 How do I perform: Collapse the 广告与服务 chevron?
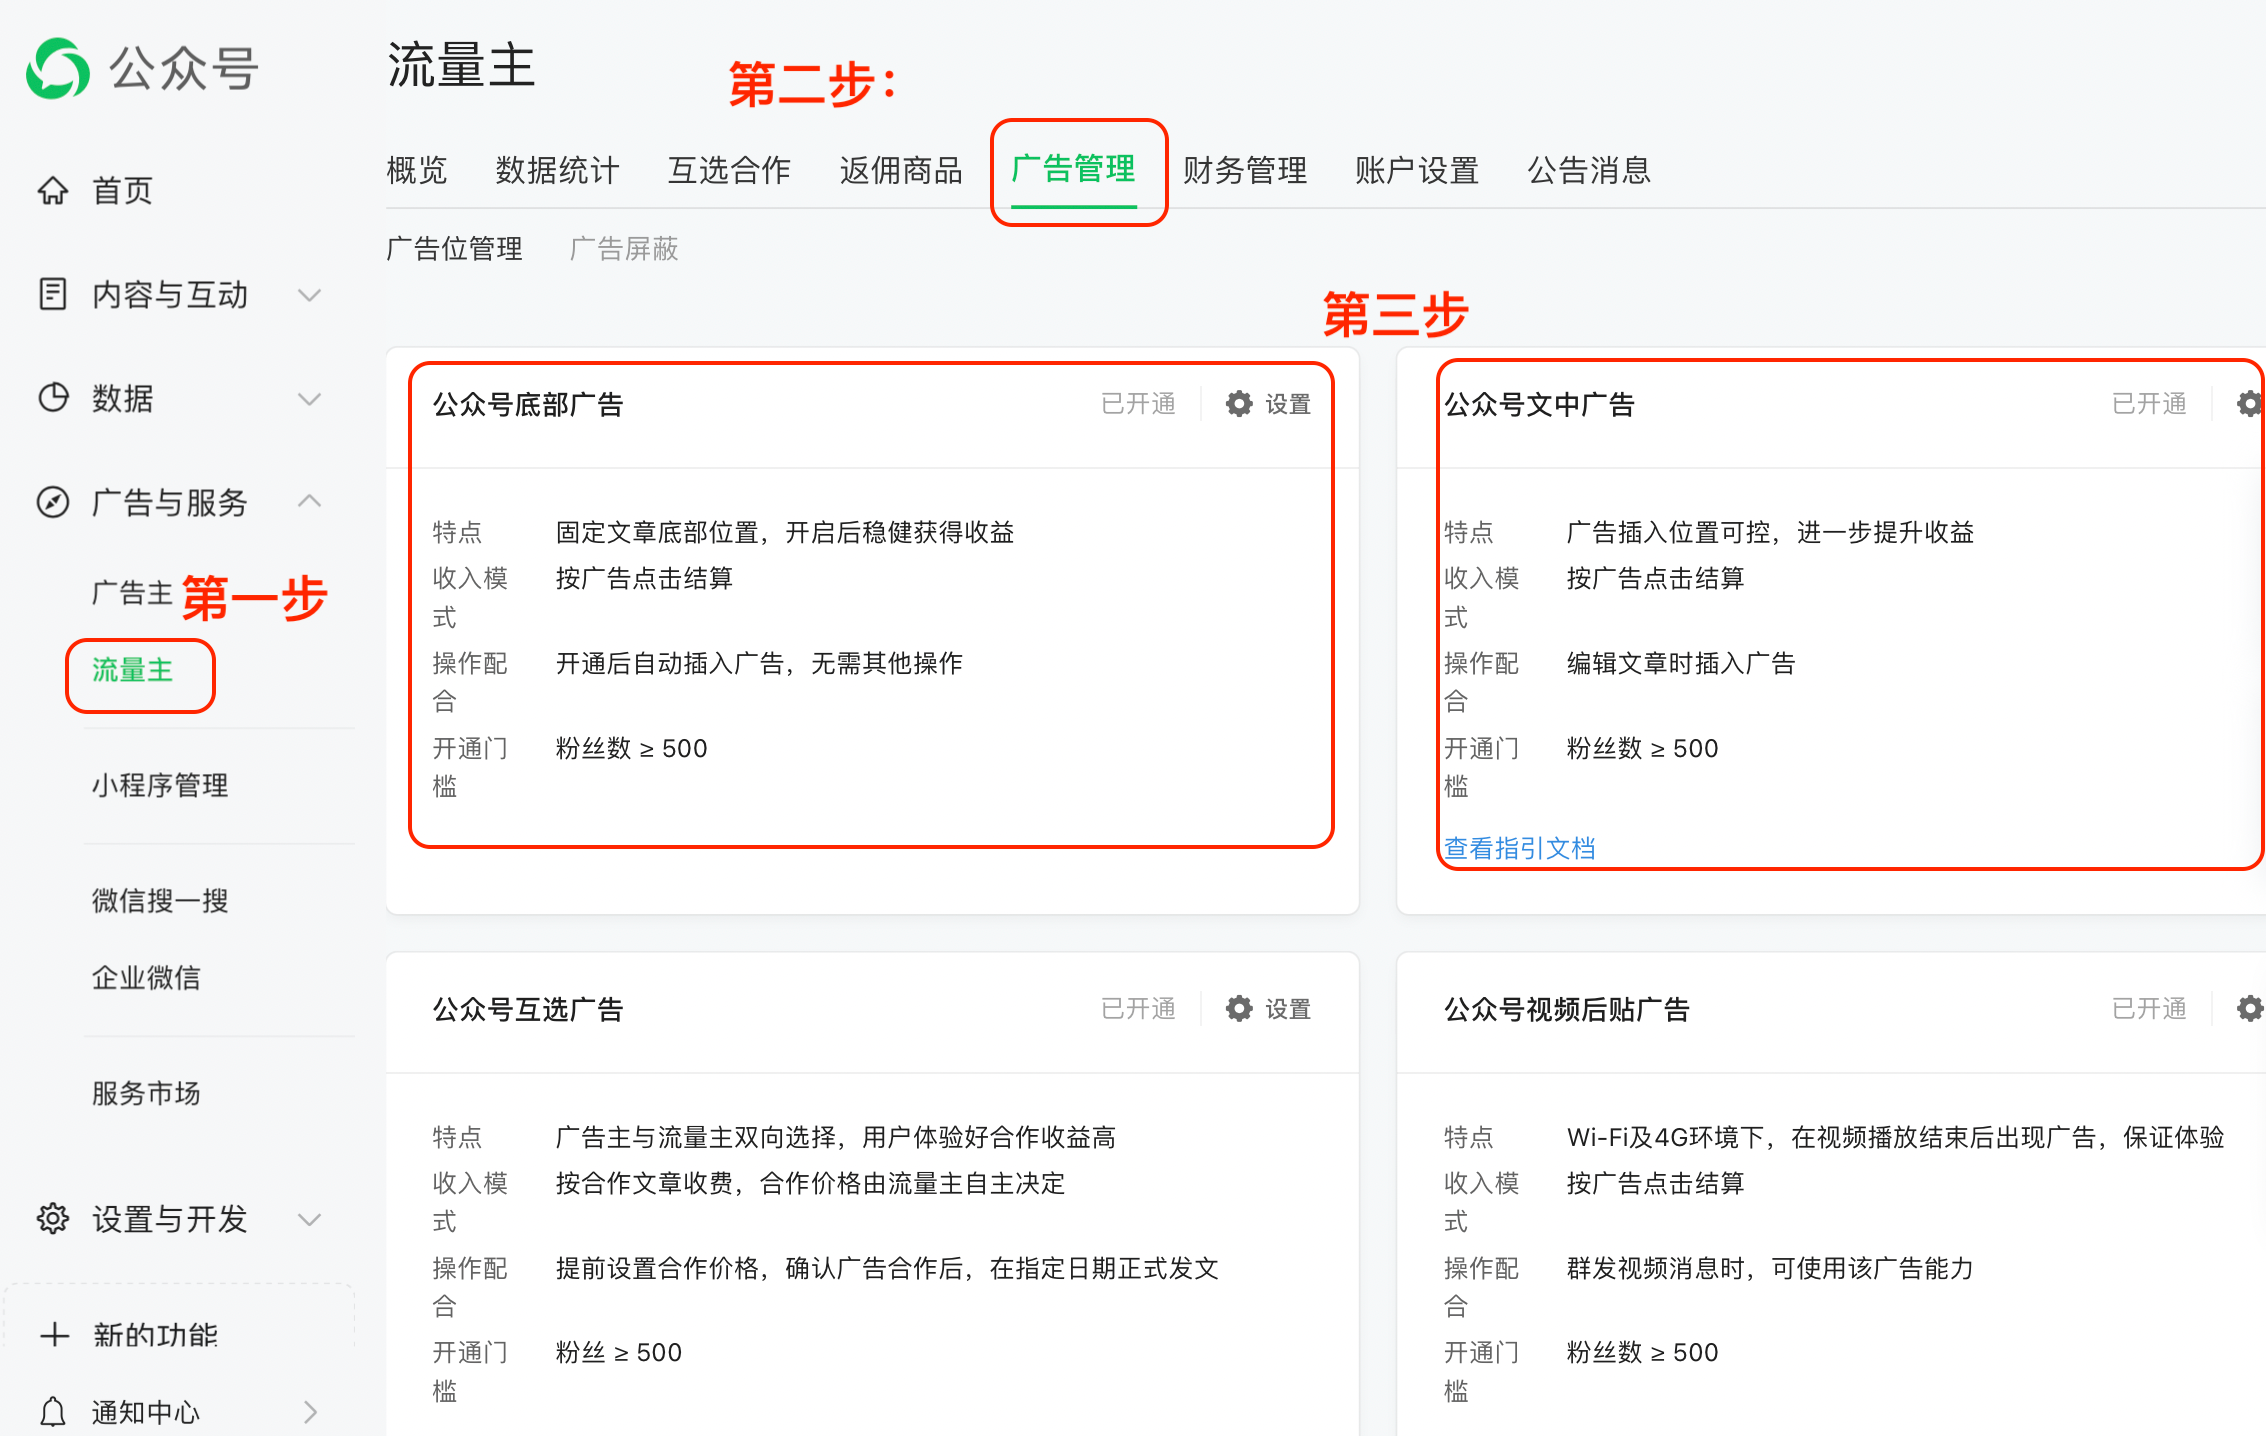(x=310, y=501)
